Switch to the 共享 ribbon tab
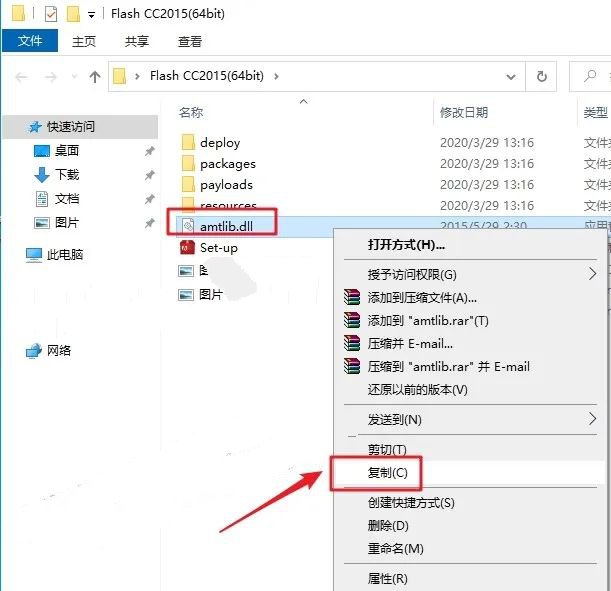 coord(136,41)
